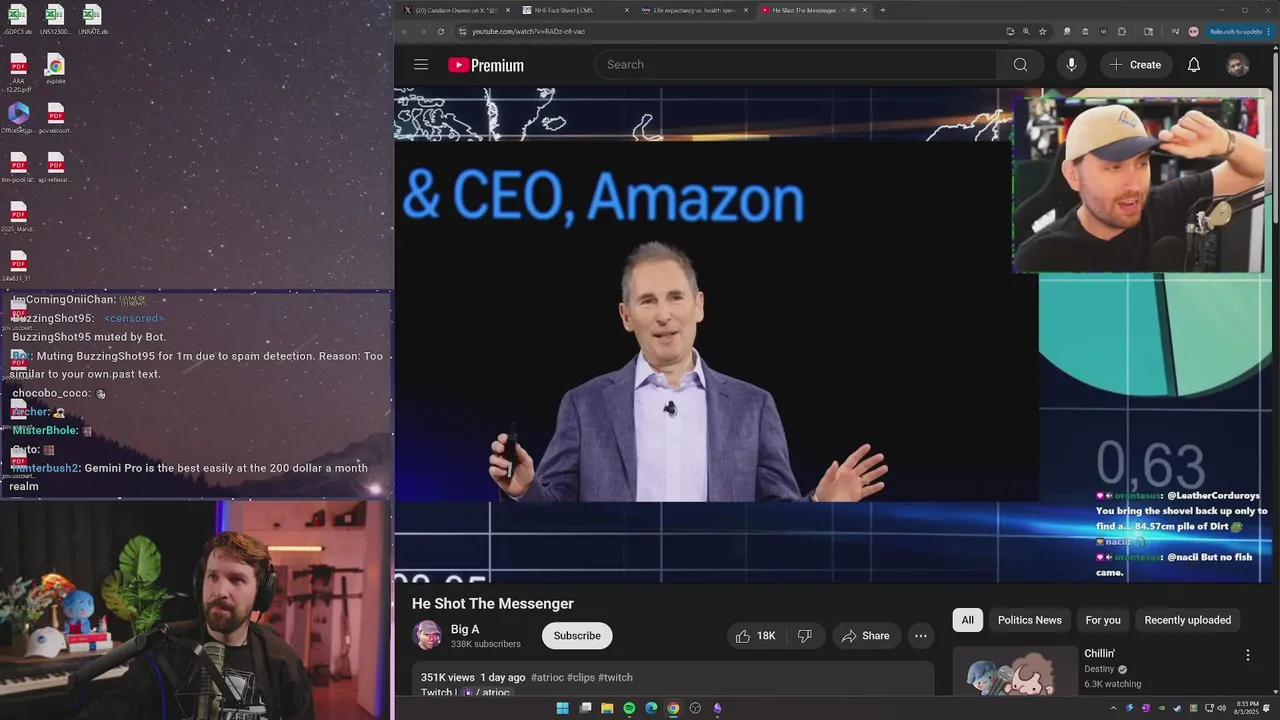1280x720 pixels.
Task: Open the GDPC1.xls desktop file
Action: click(18, 20)
